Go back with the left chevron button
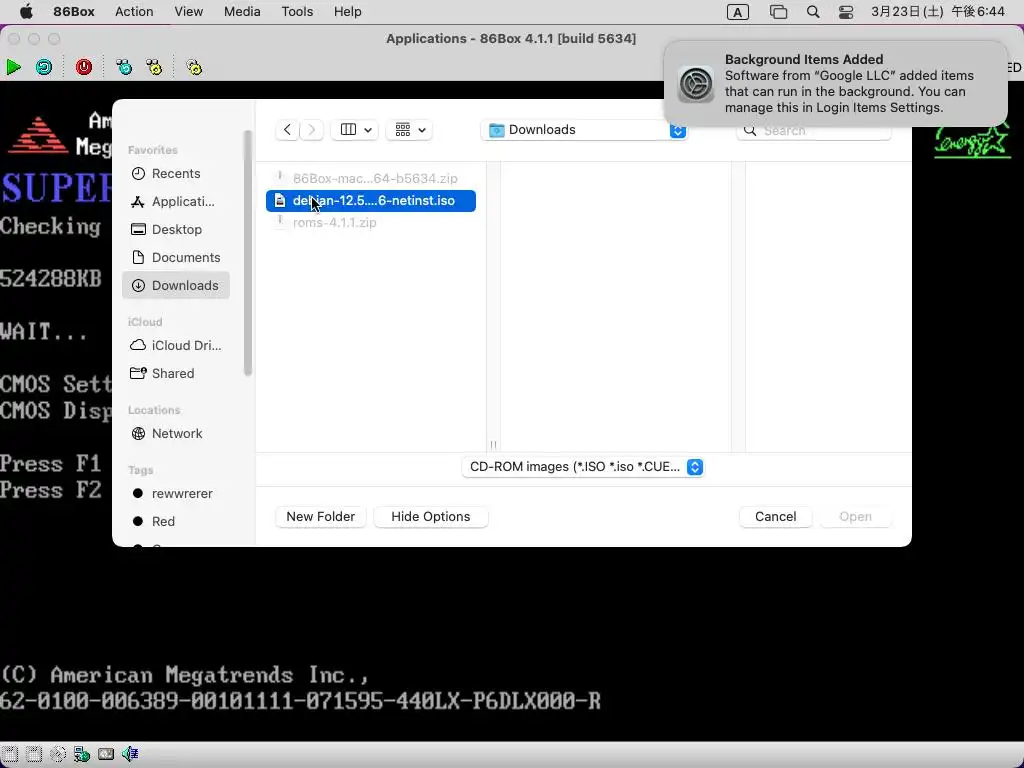 click(x=287, y=129)
